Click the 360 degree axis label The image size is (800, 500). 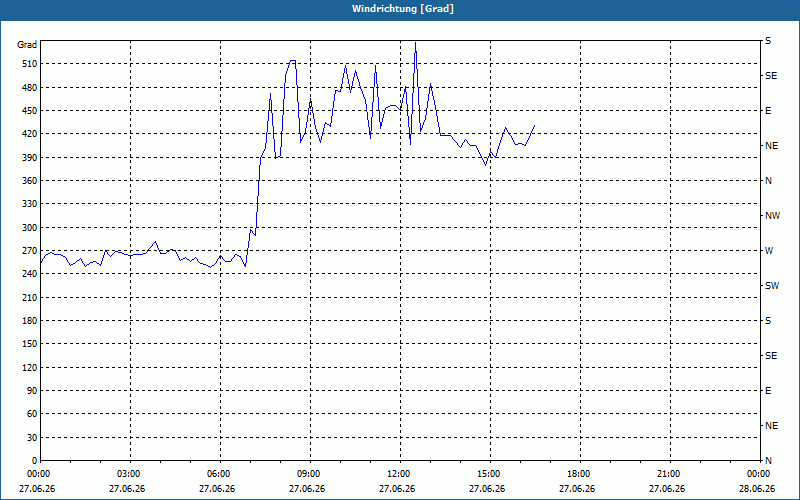[x=29, y=181]
